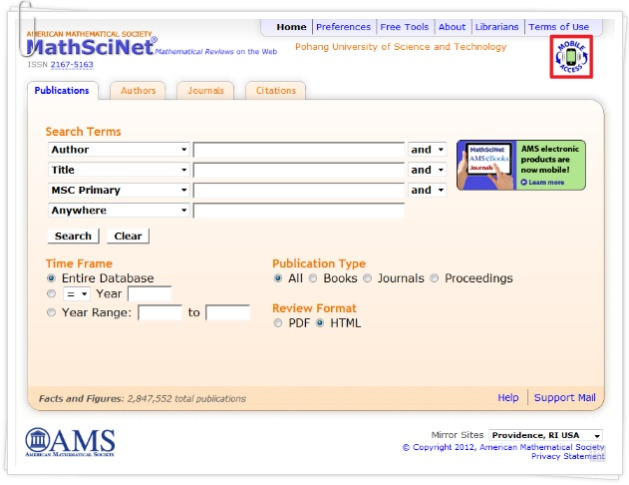Image resolution: width=629 pixels, height=485 pixels.
Task: Click the AMS logo at the bottom
Action: [x=70, y=442]
